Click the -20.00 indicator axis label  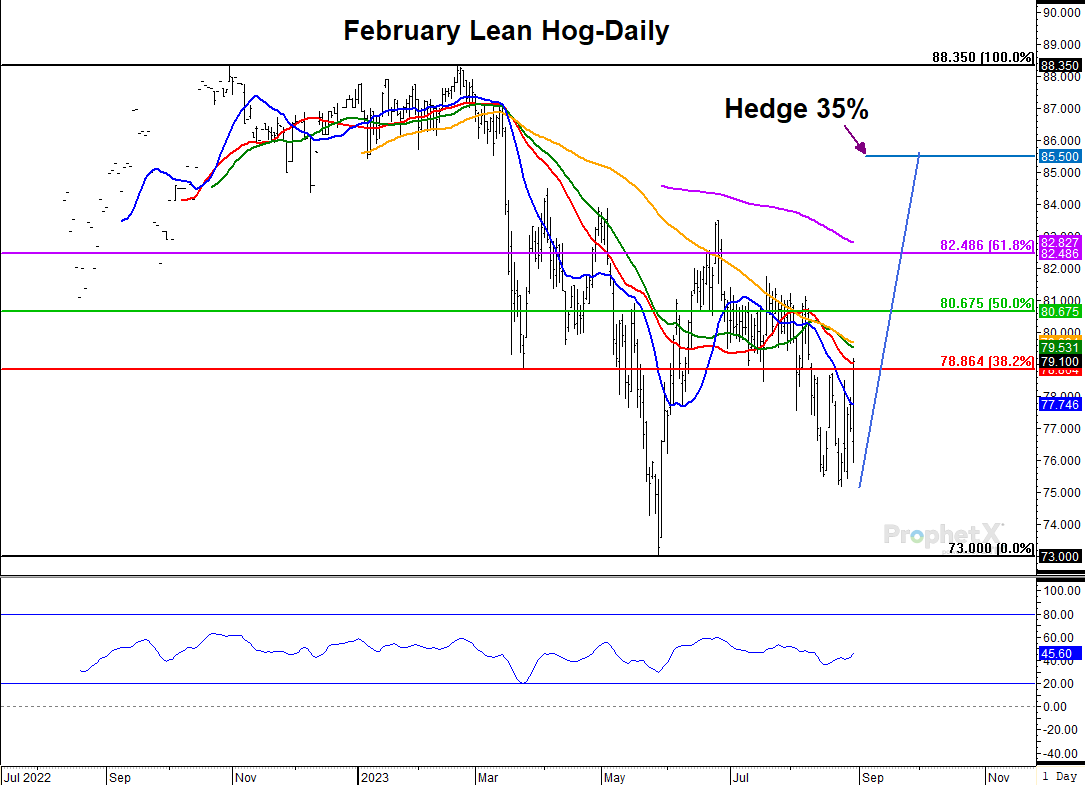[1059, 730]
